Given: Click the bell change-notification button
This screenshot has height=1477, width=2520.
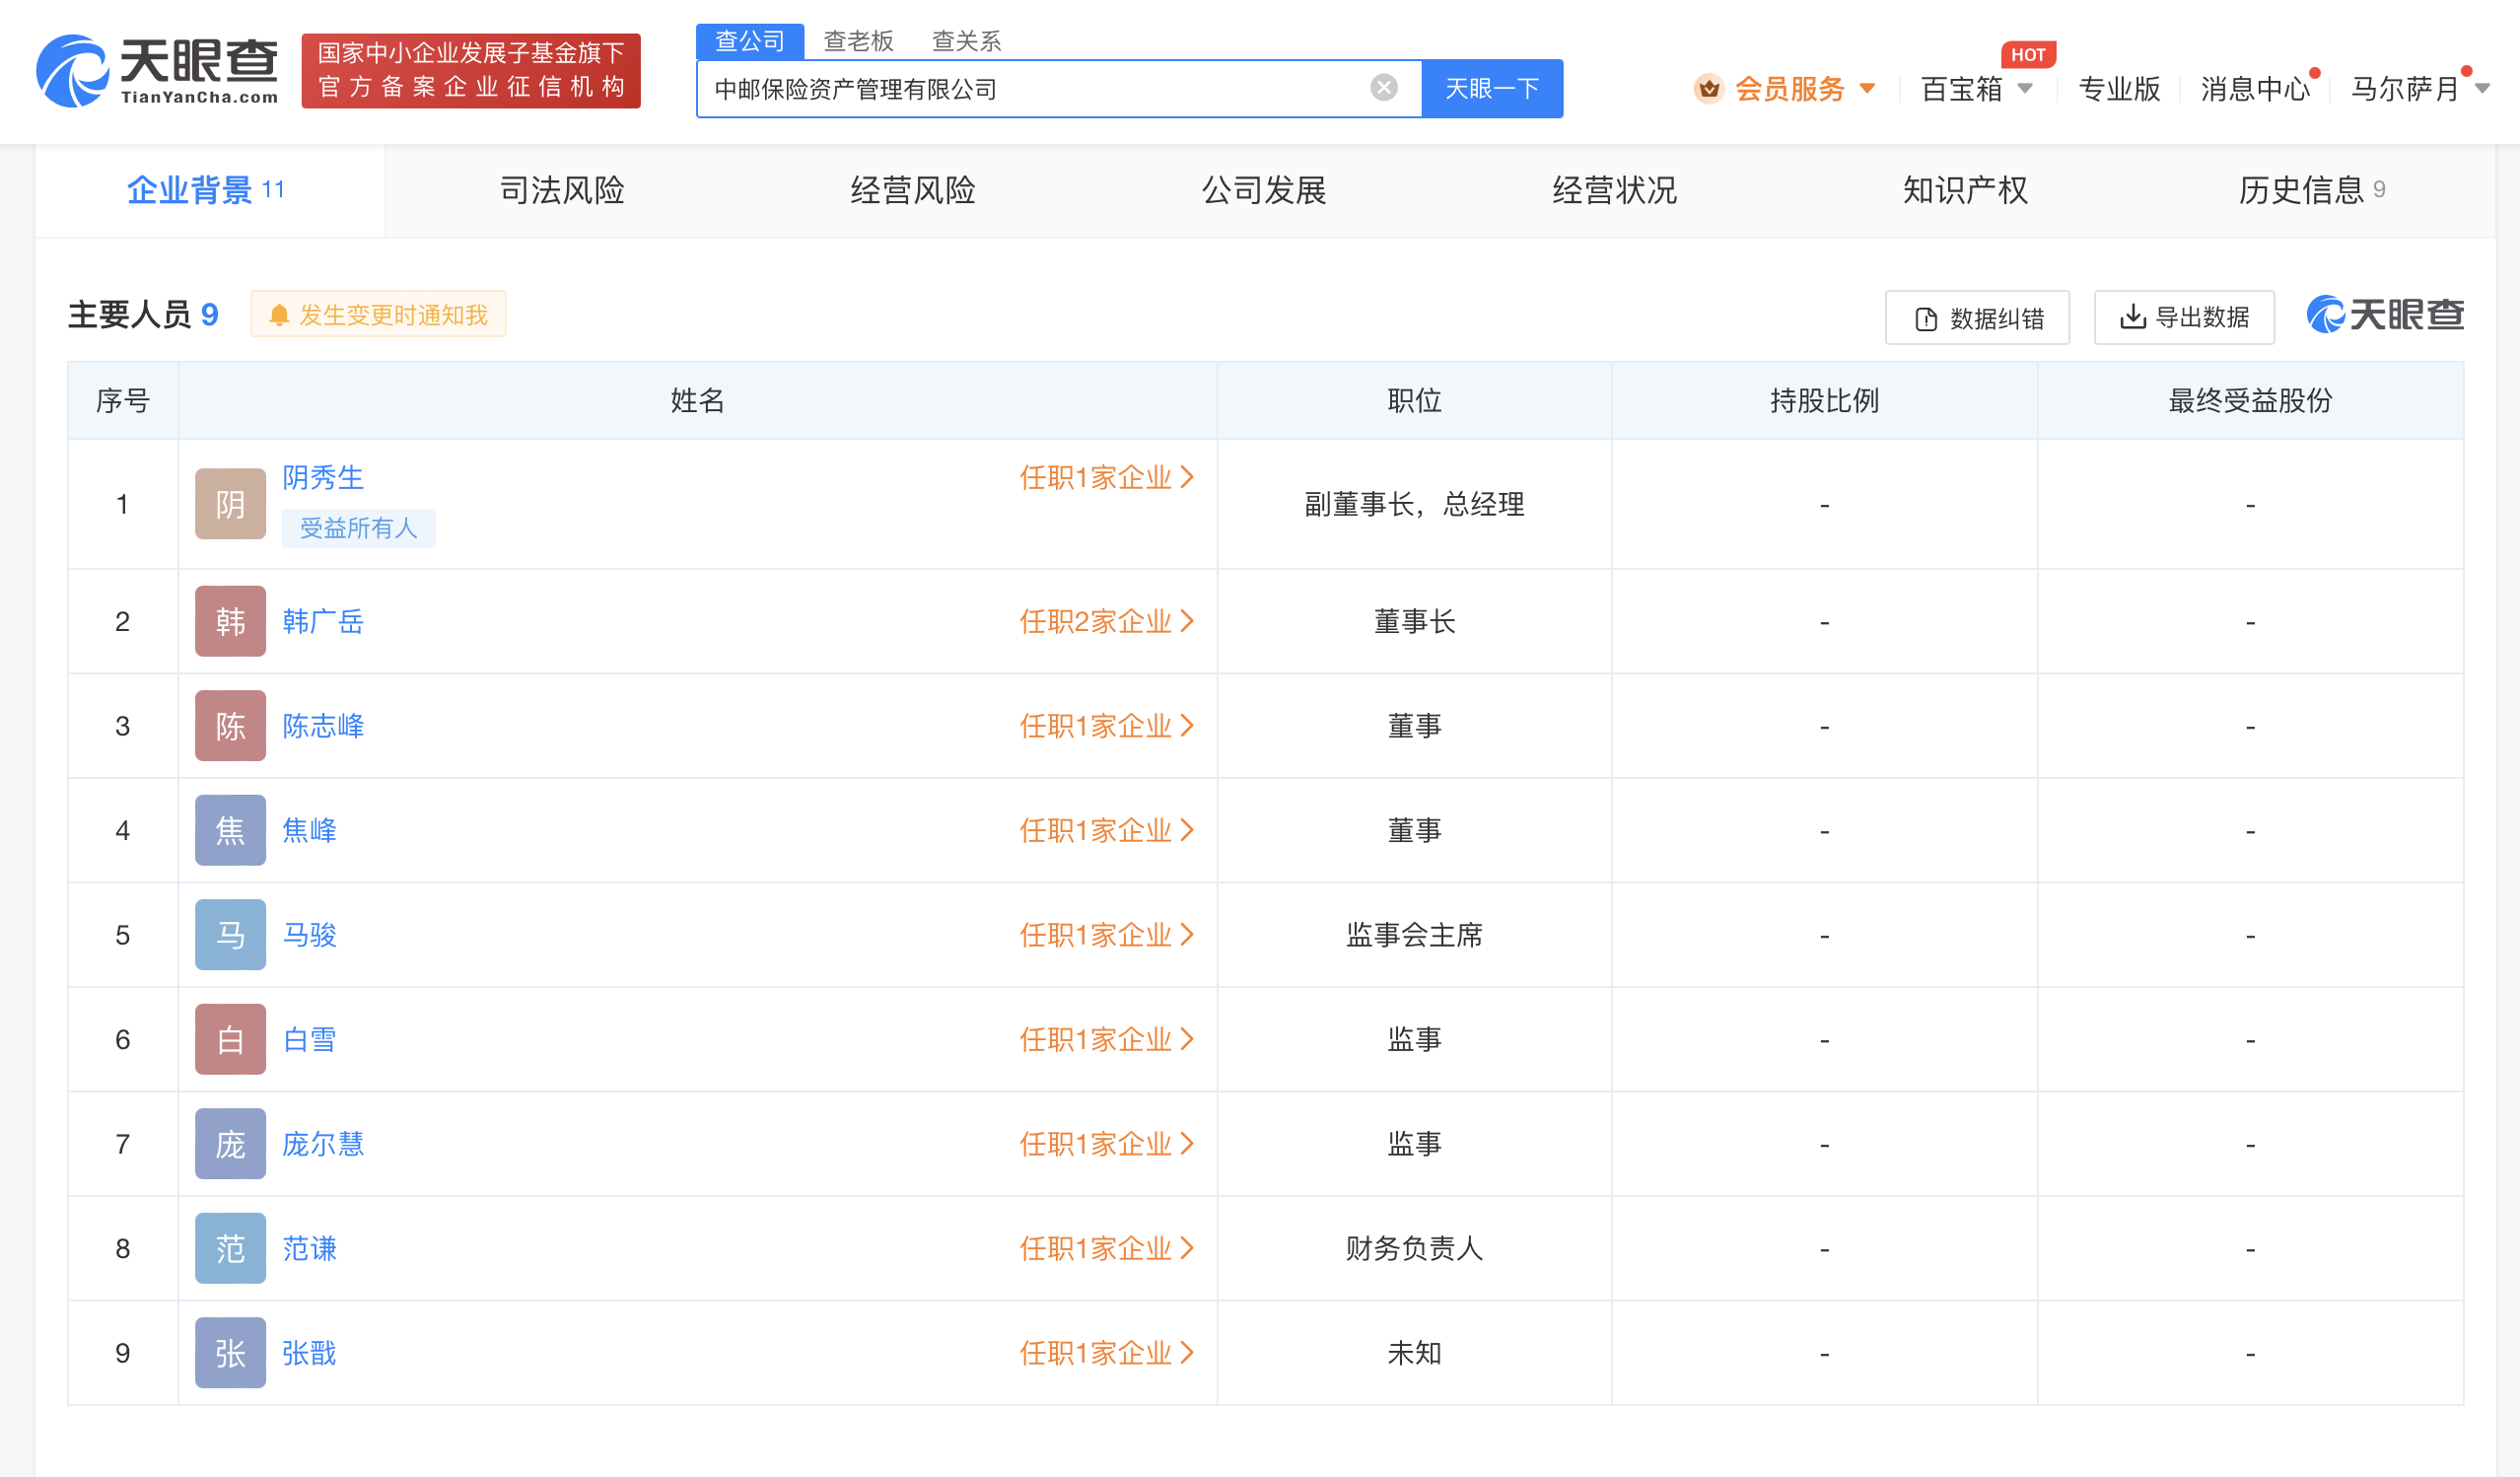Looking at the screenshot, I should 378,315.
